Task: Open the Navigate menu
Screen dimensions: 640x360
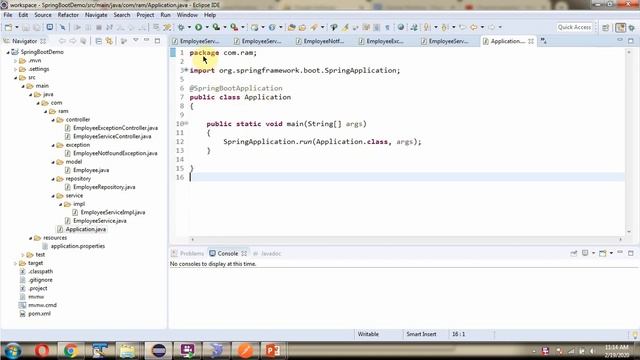Action: click(x=96, y=15)
